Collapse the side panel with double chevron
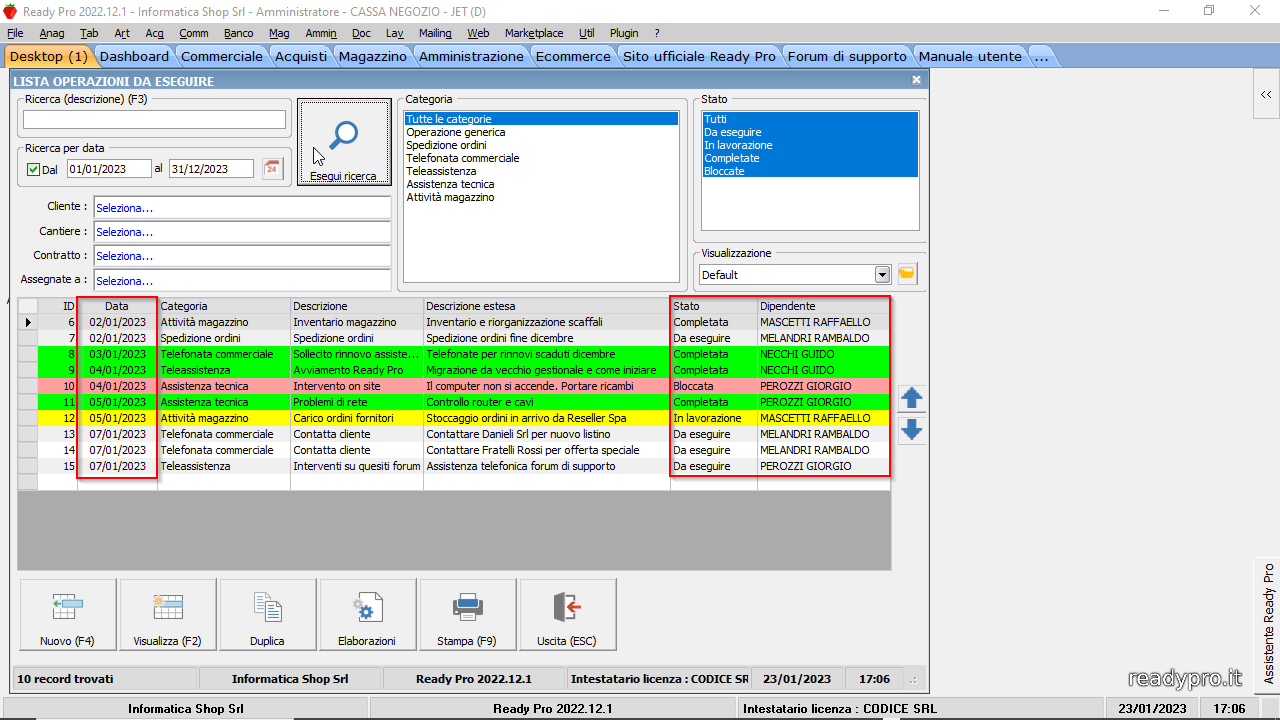This screenshot has height=720, width=1280. (x=1266, y=94)
